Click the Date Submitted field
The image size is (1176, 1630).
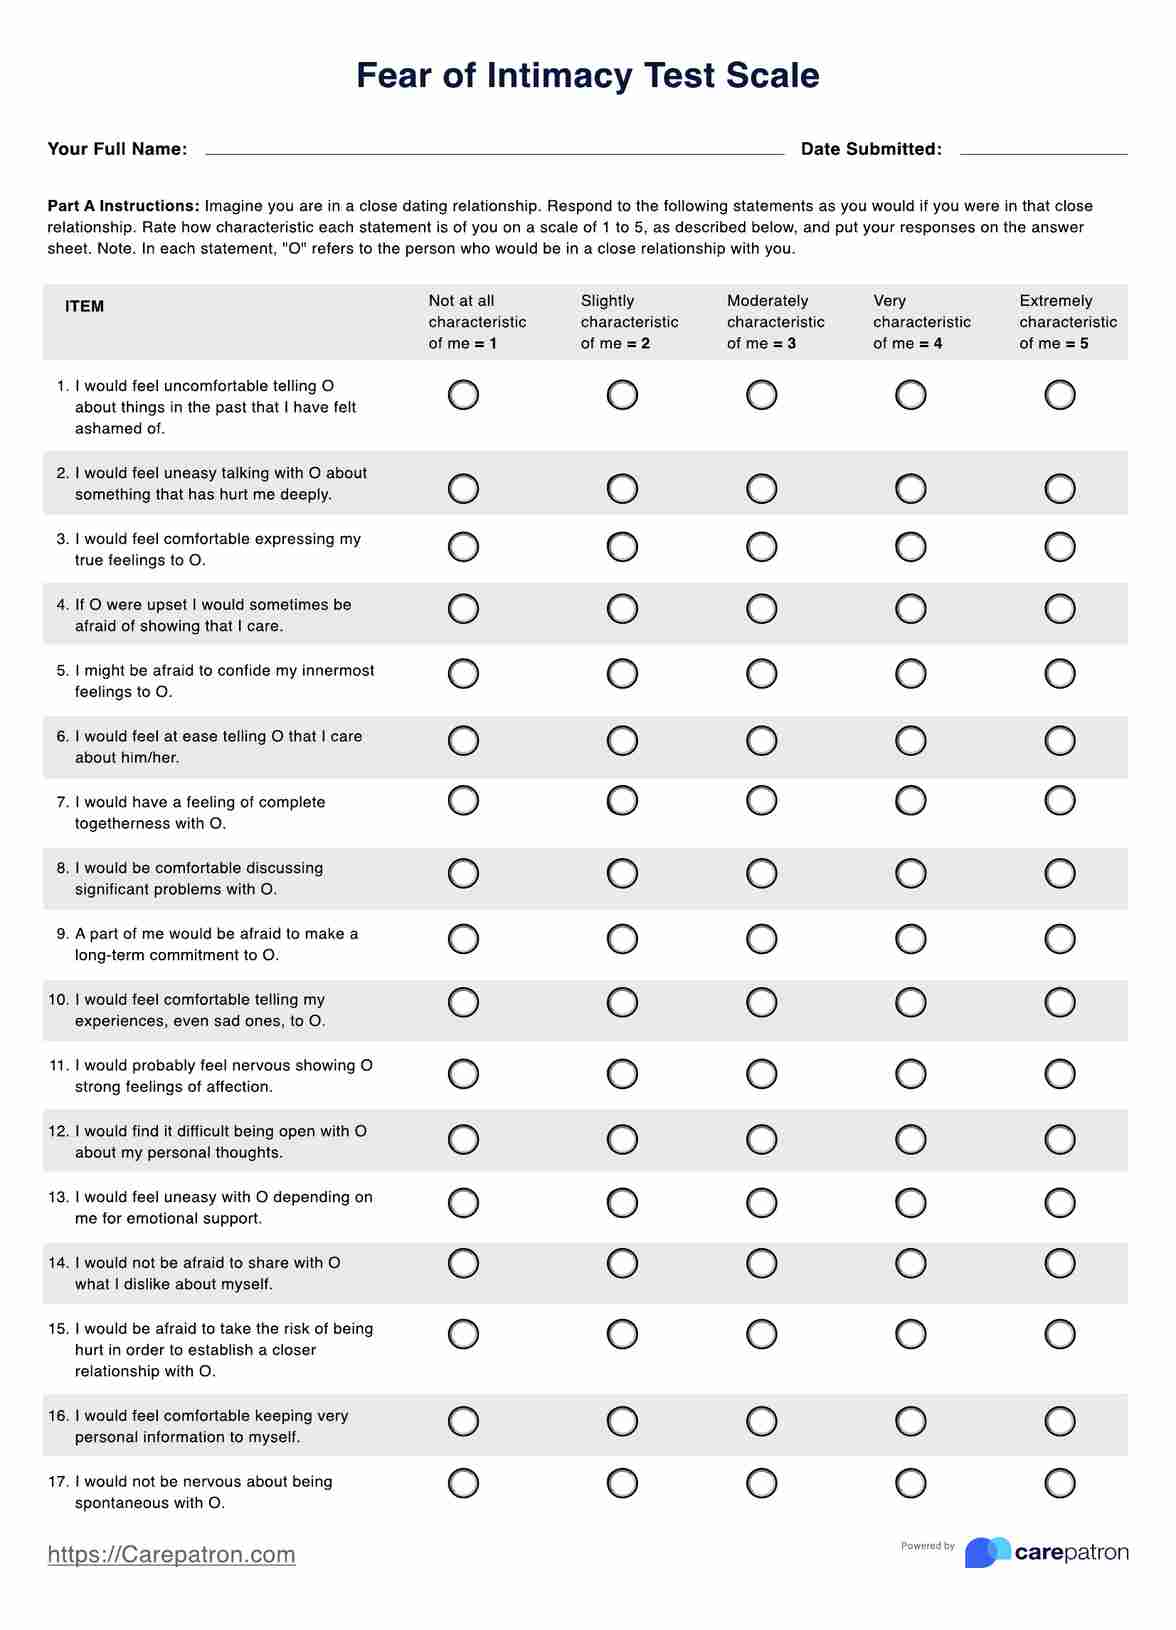click(1043, 146)
